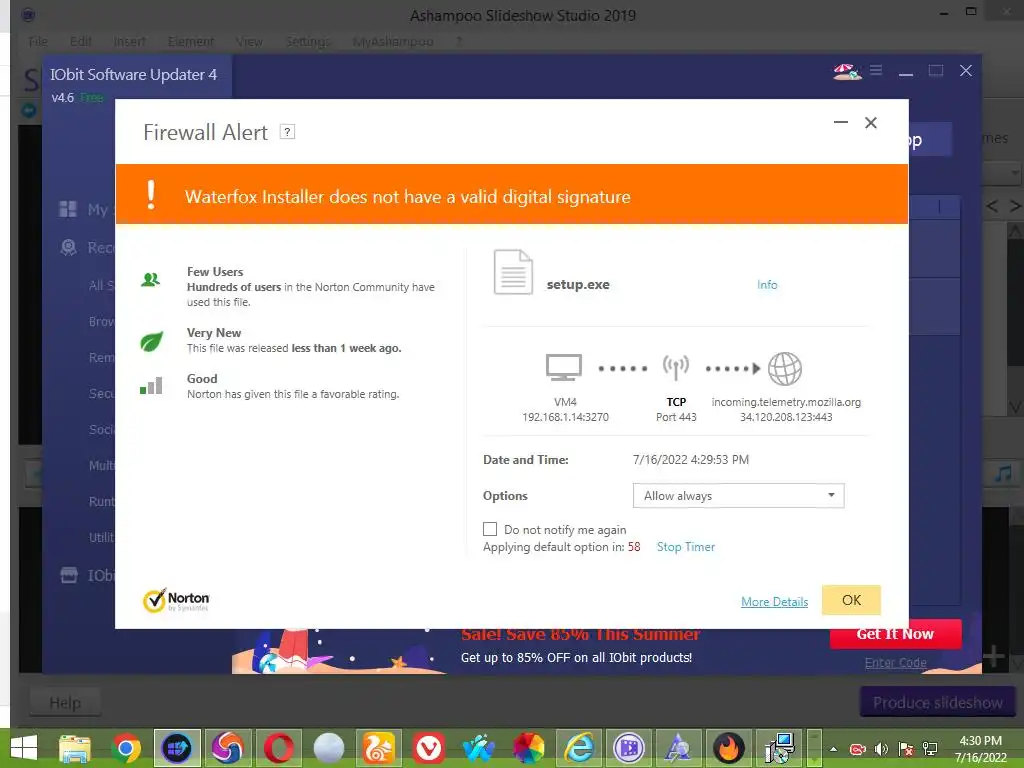Image resolution: width=1024 pixels, height=768 pixels.
Task: Open the IObit Software Updater hamburger menu
Action: (876, 70)
